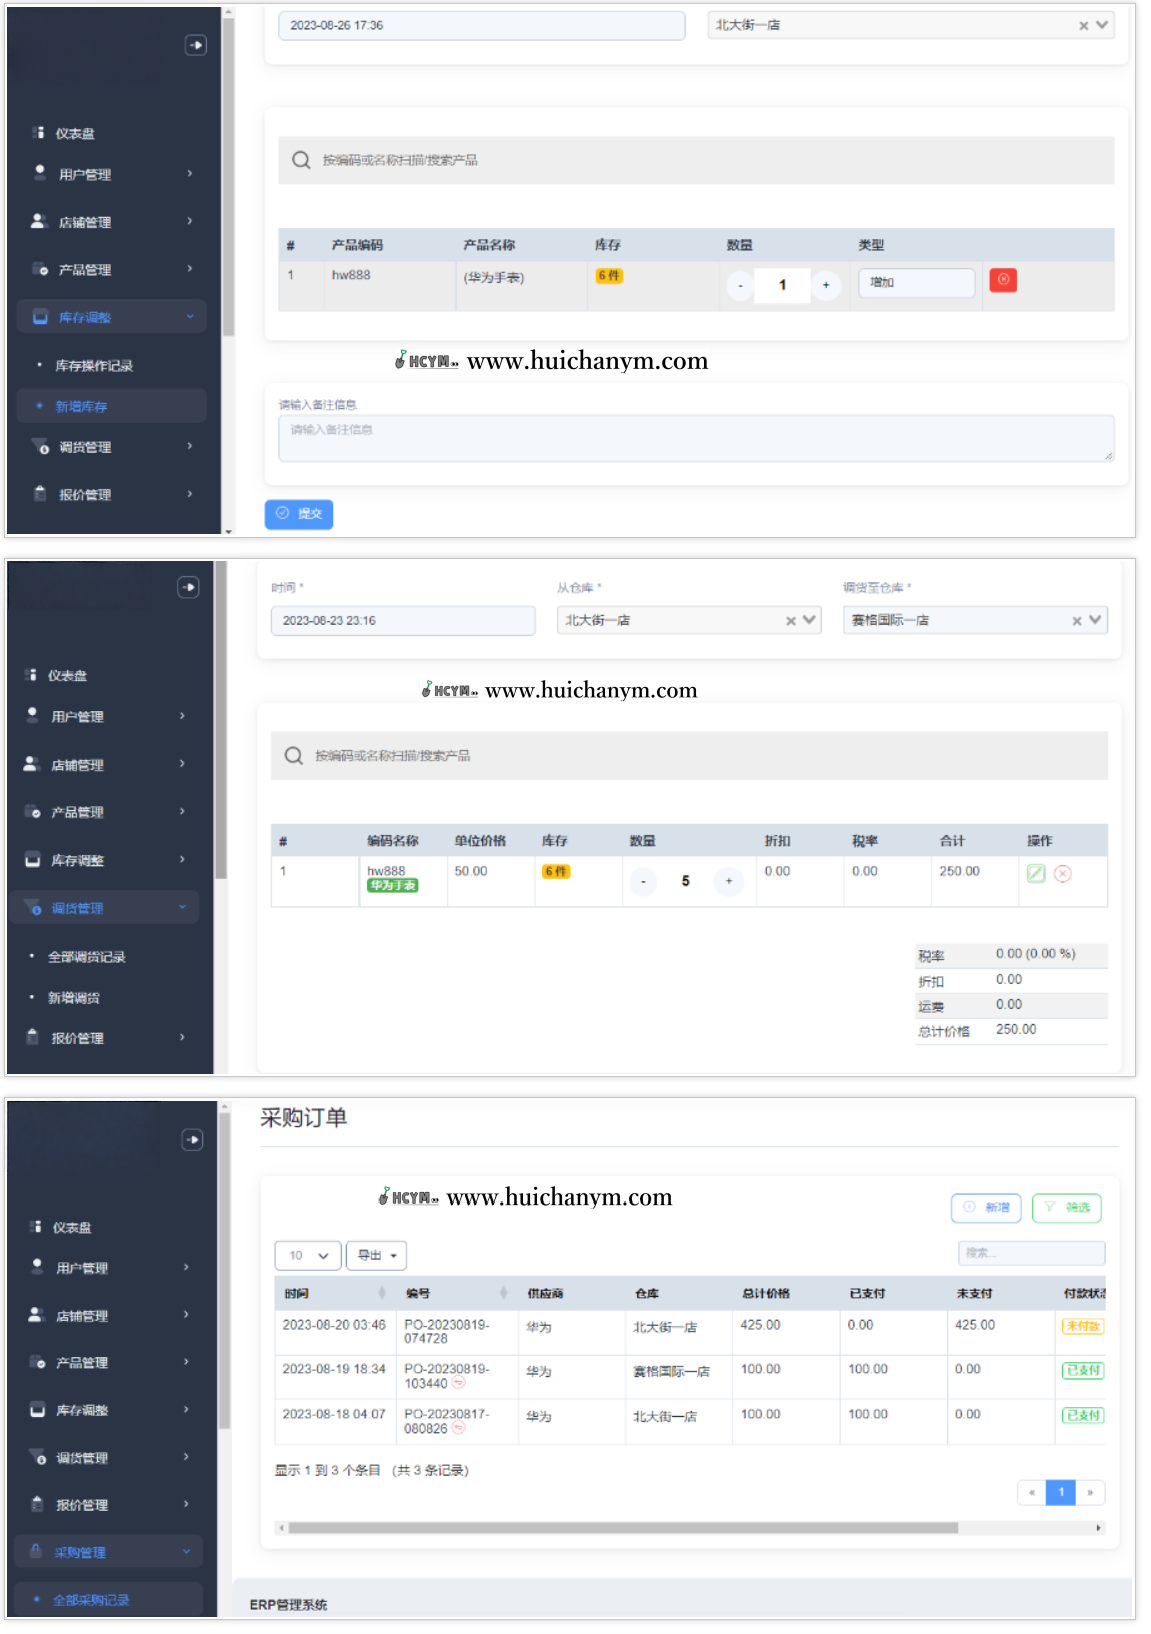Click the 提交 submit button
1151x1634 pixels.
[299, 514]
